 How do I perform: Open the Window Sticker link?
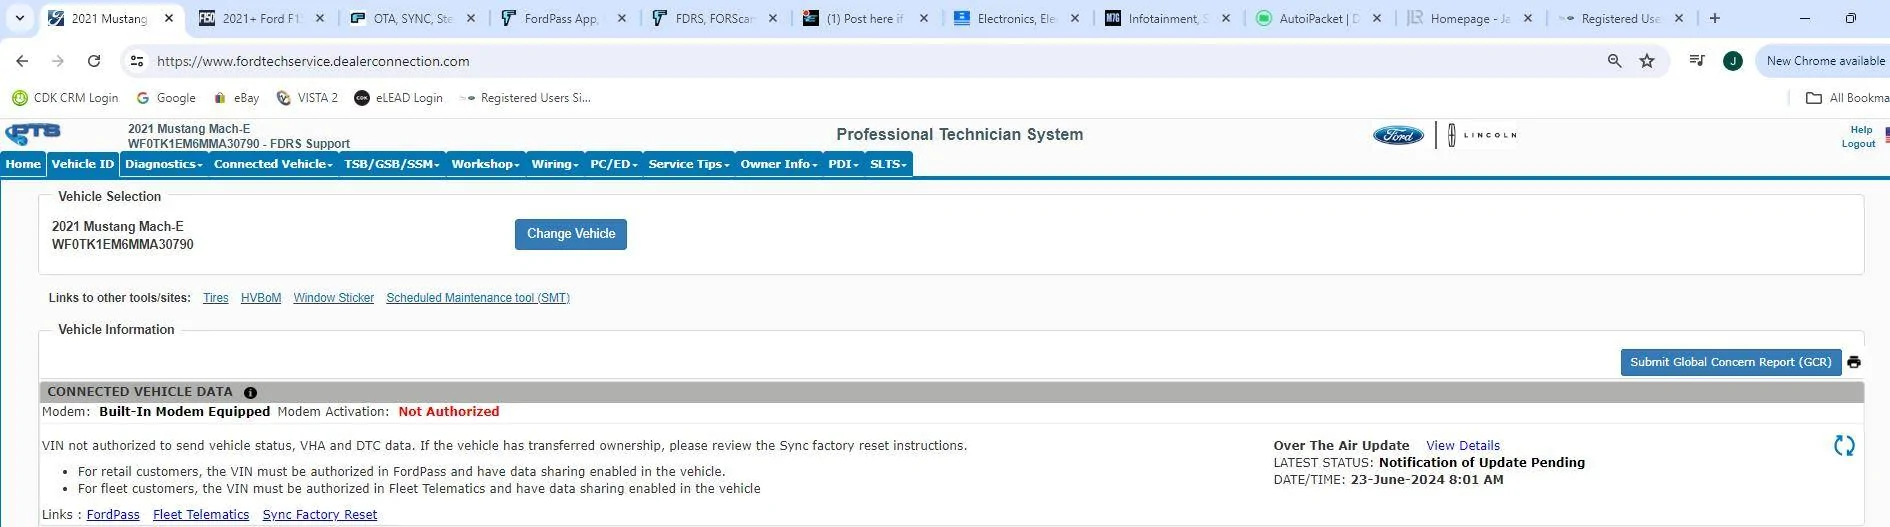coord(334,298)
